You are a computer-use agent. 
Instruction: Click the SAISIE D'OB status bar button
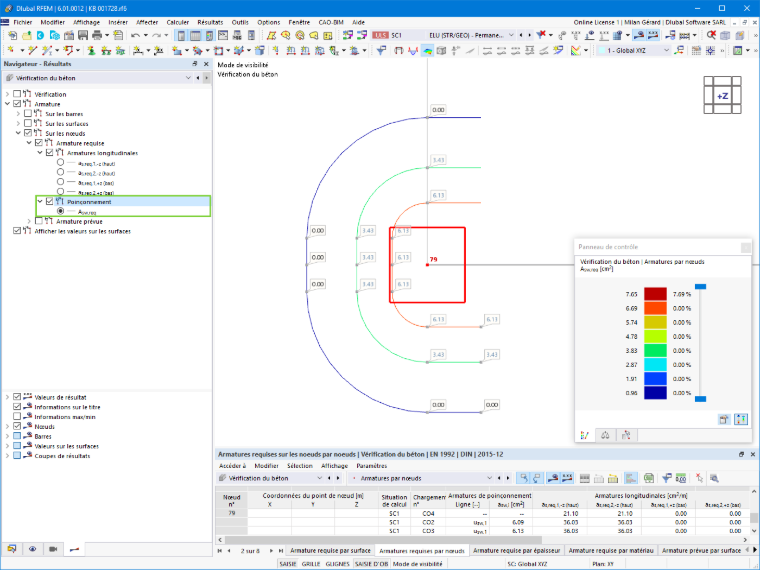(x=371, y=564)
